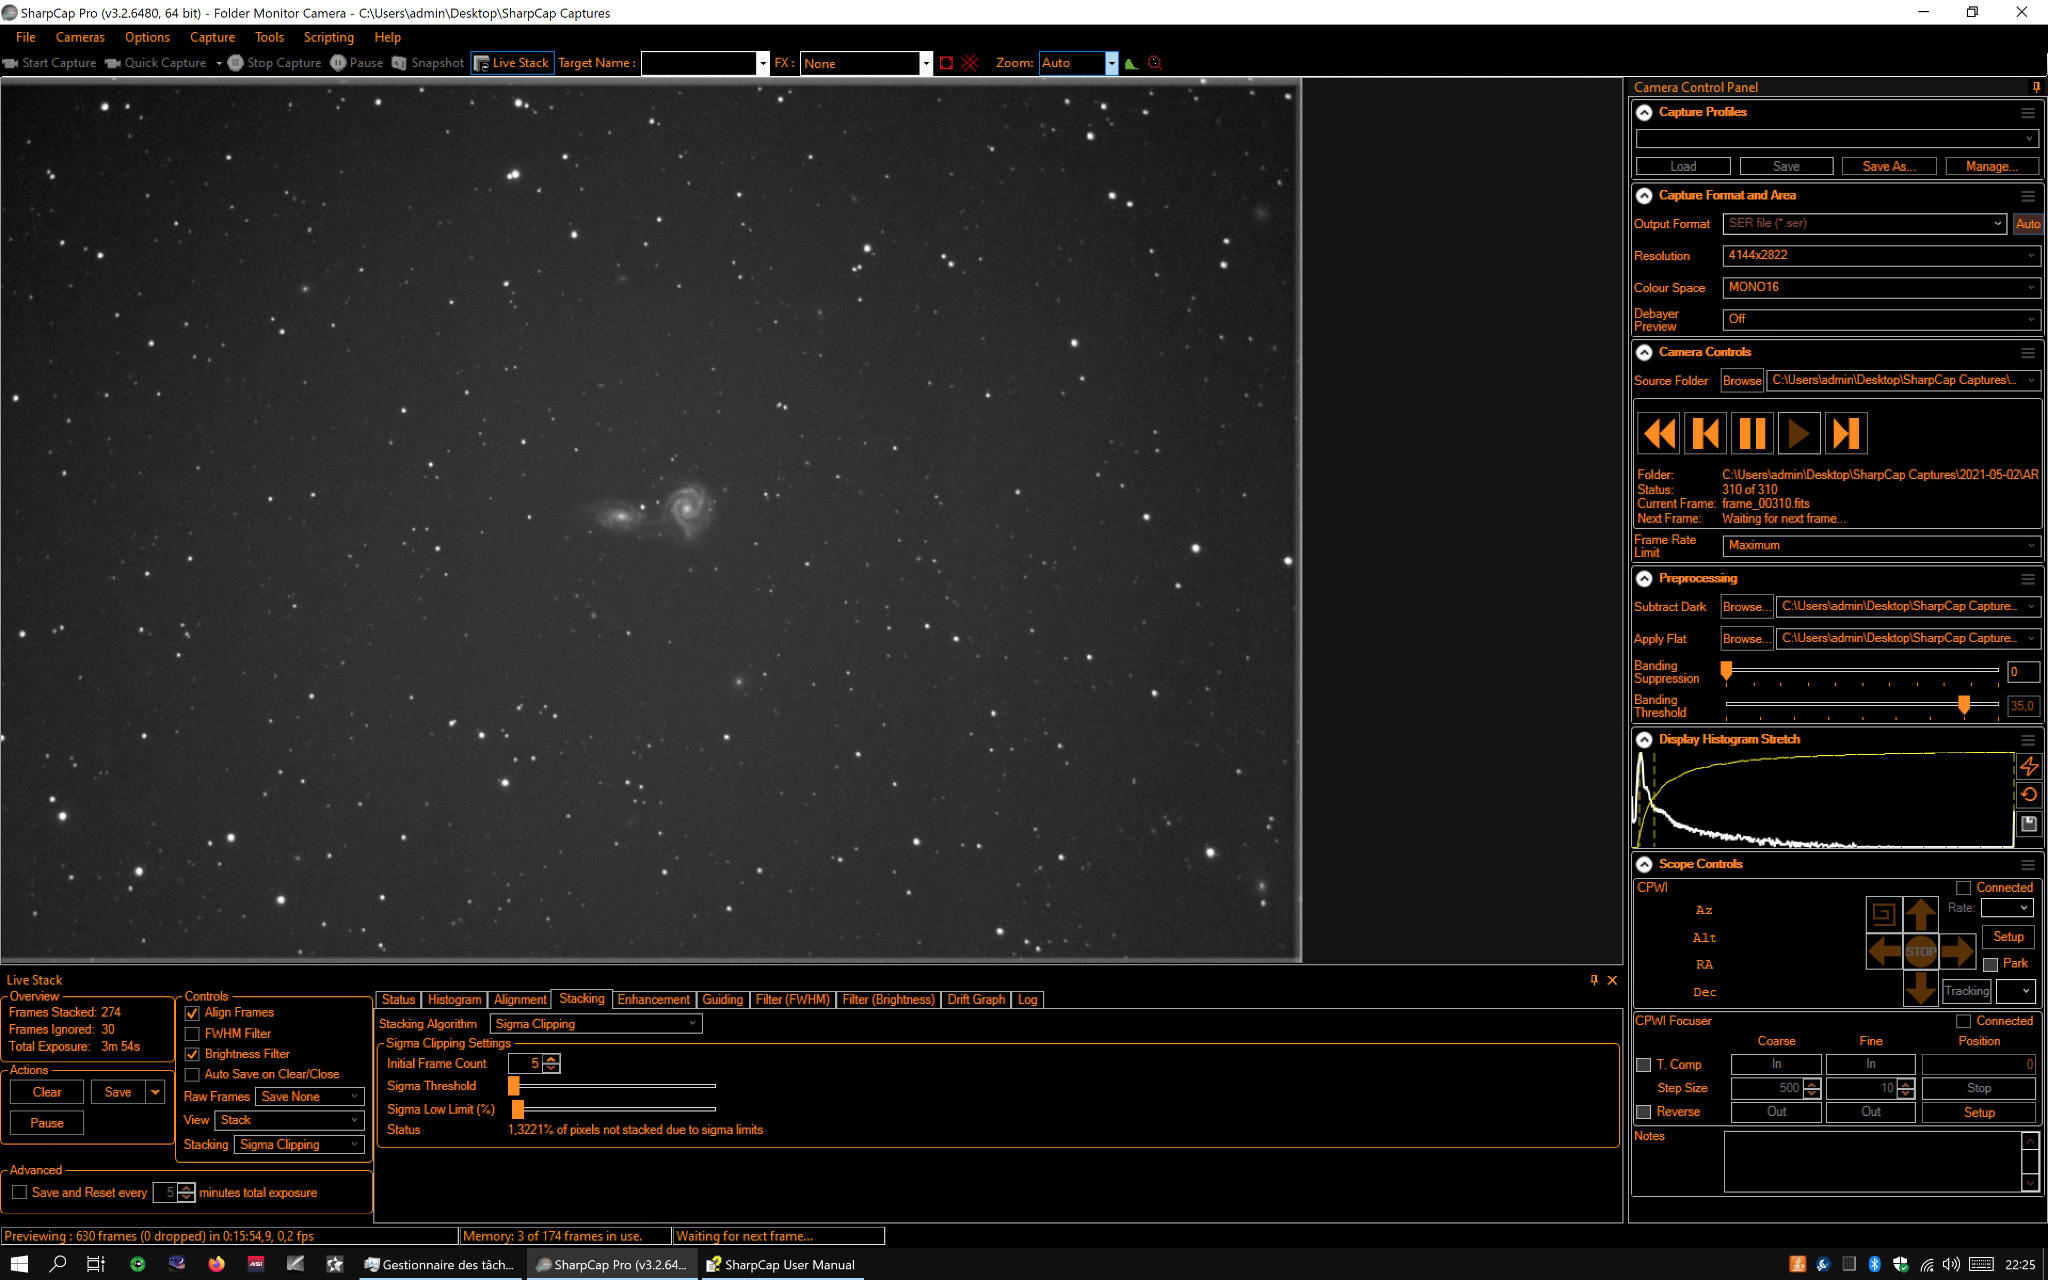Viewport: 2048px width, 1280px height.
Task: Skip forward to the next frame
Action: (1846, 434)
